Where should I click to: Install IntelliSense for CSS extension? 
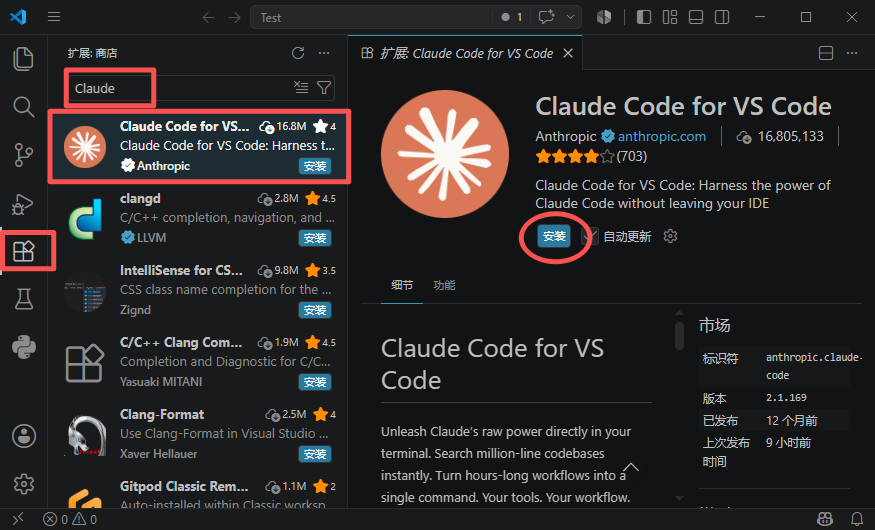(x=315, y=310)
